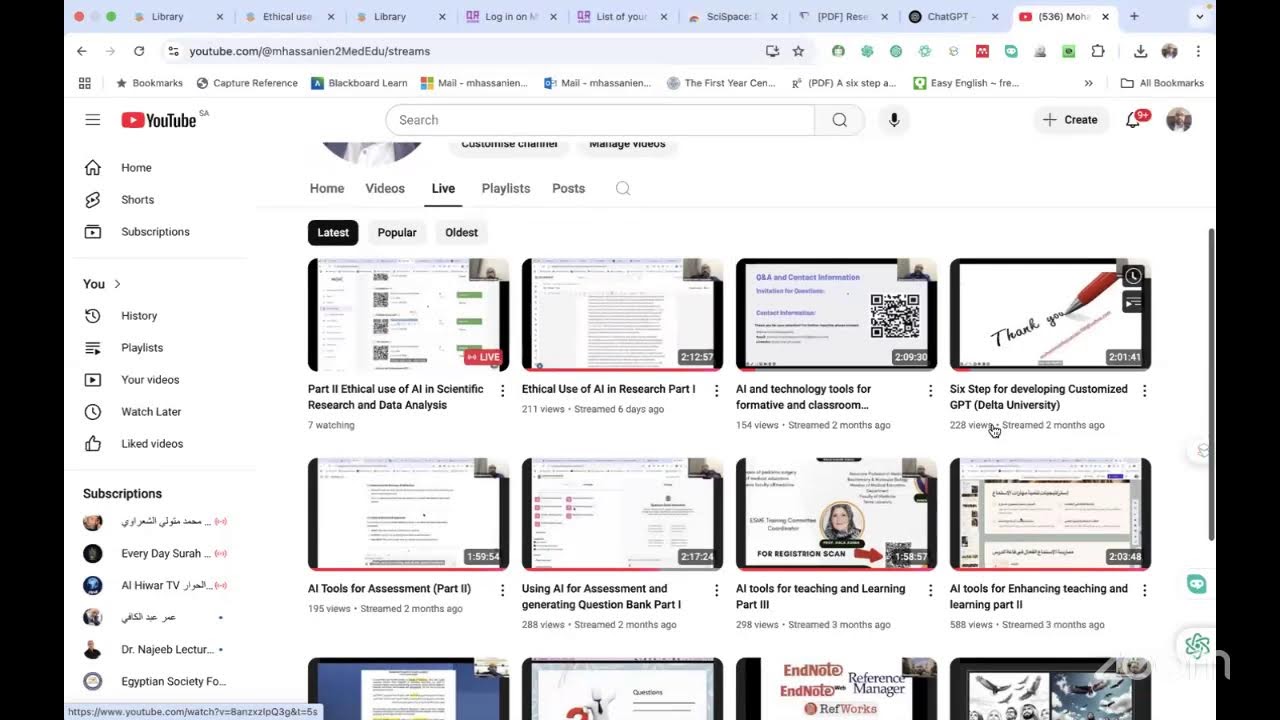Select the Popular filter chip
The width and height of the screenshot is (1280, 720).
(397, 232)
